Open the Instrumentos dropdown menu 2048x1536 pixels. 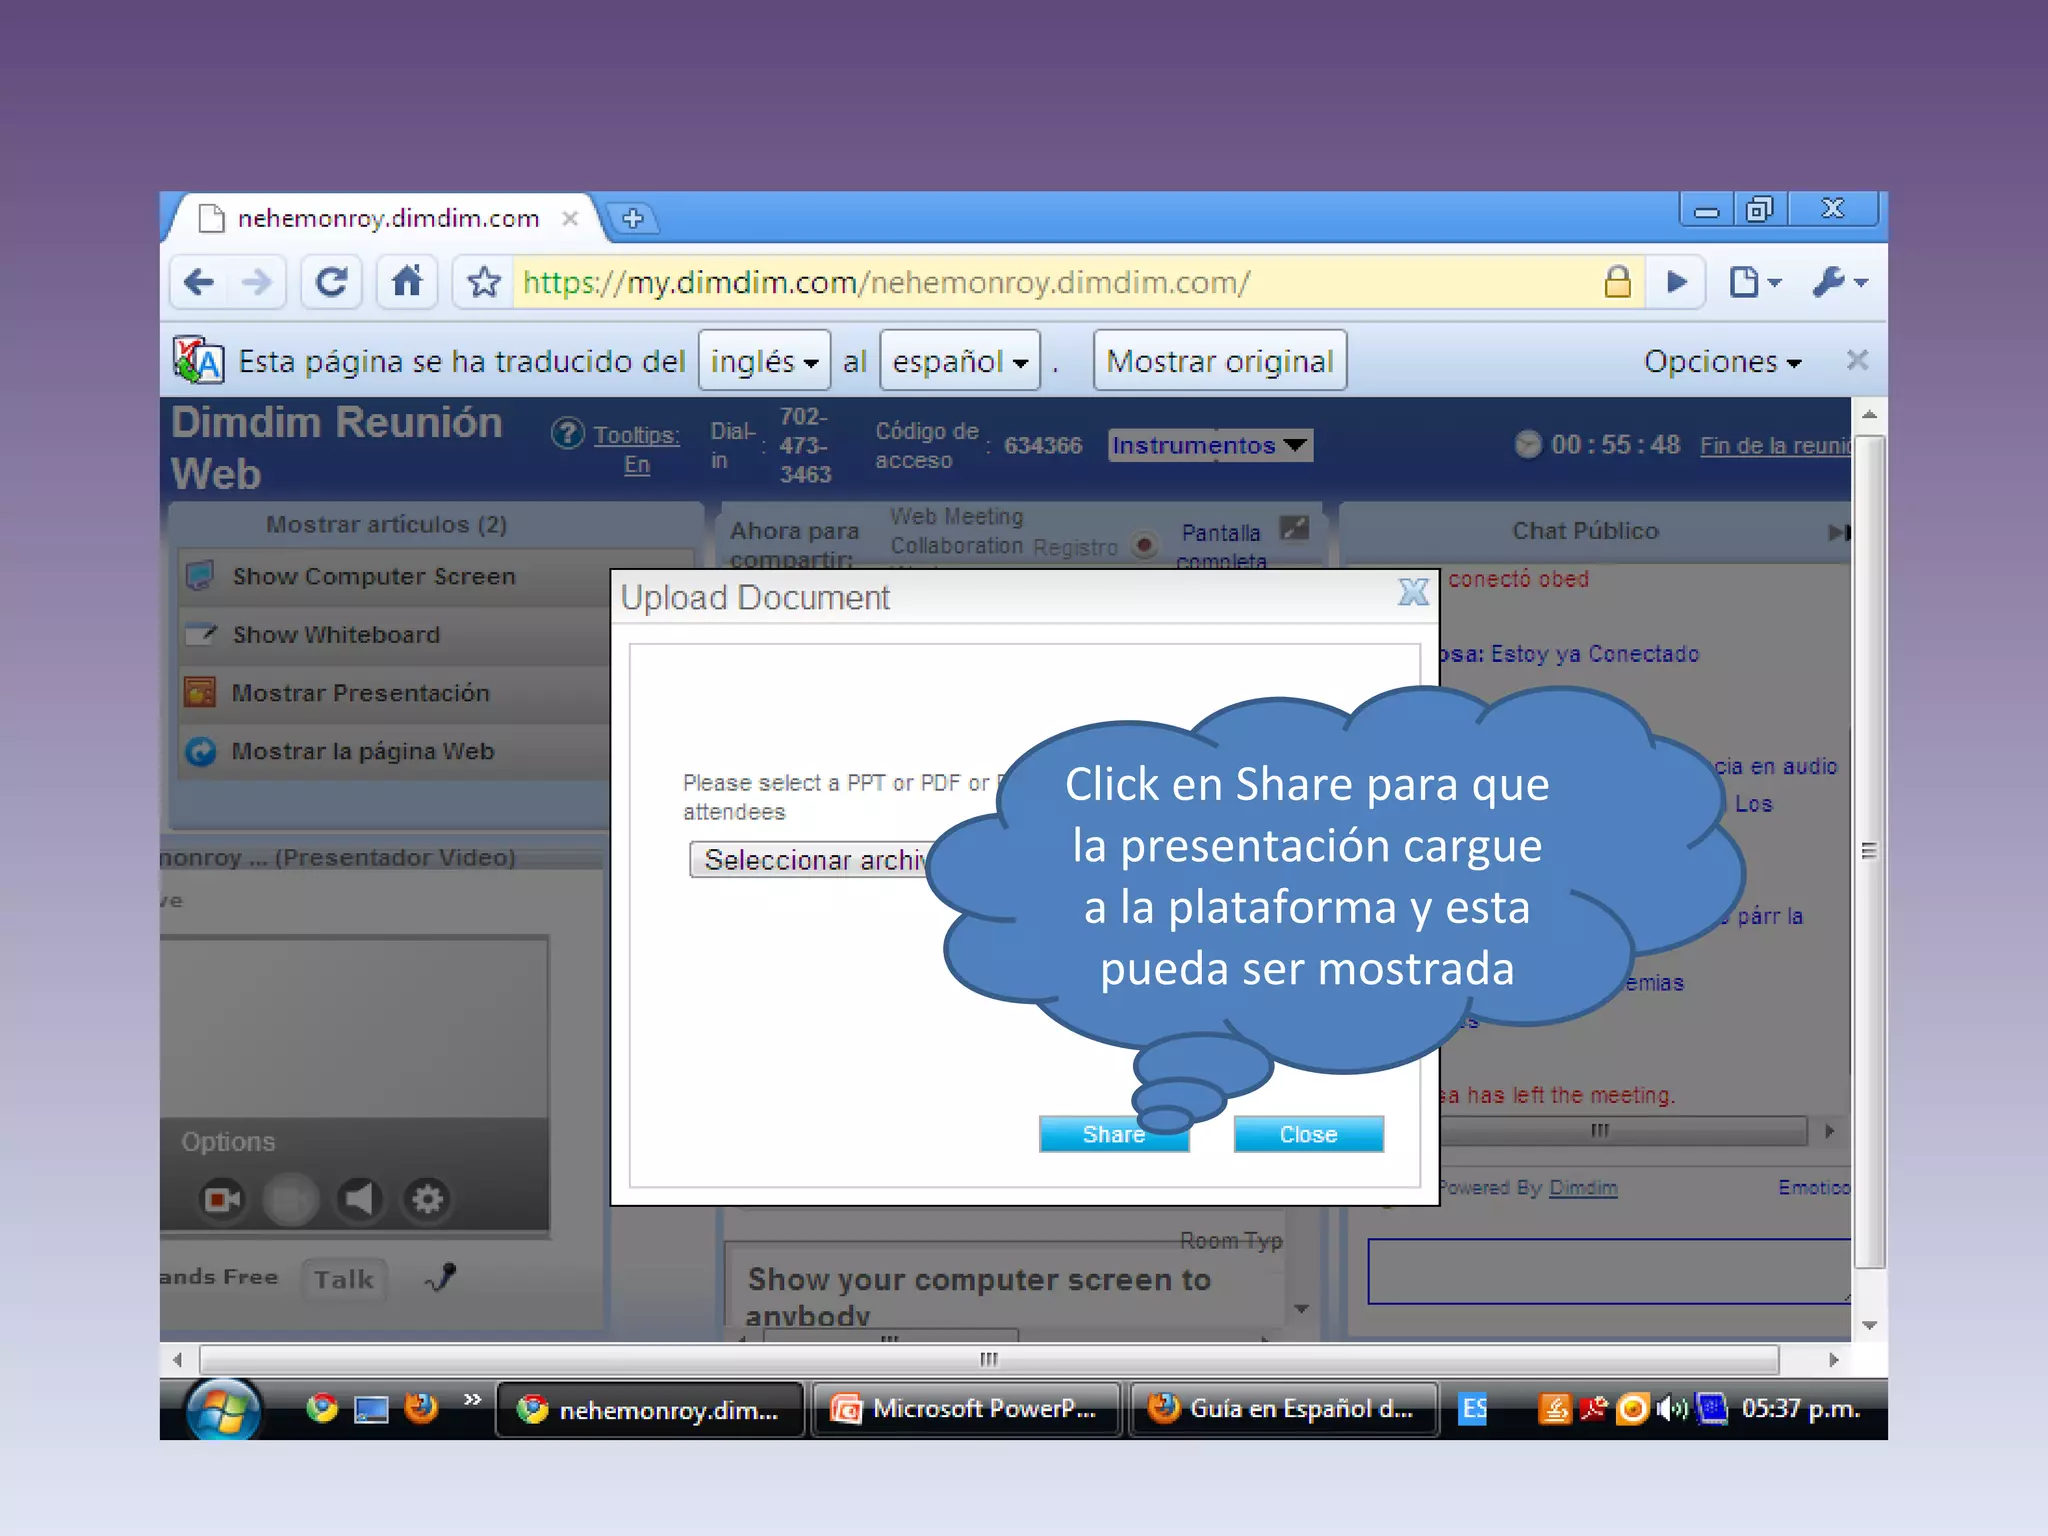1210,445
